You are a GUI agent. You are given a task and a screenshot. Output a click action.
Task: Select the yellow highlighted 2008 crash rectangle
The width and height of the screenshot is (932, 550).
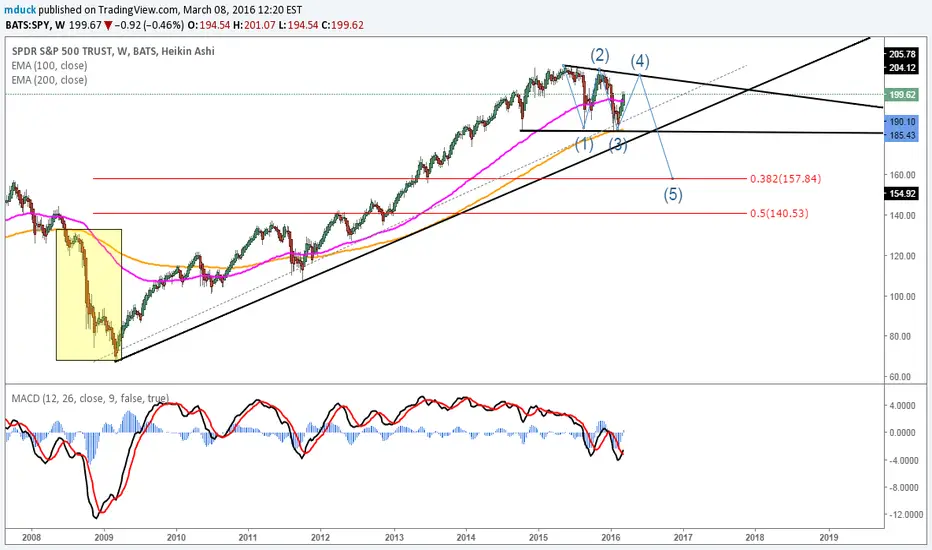pos(89,295)
